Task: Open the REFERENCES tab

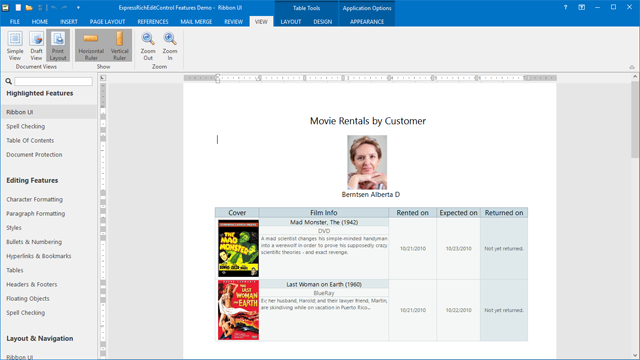Action: (x=153, y=22)
